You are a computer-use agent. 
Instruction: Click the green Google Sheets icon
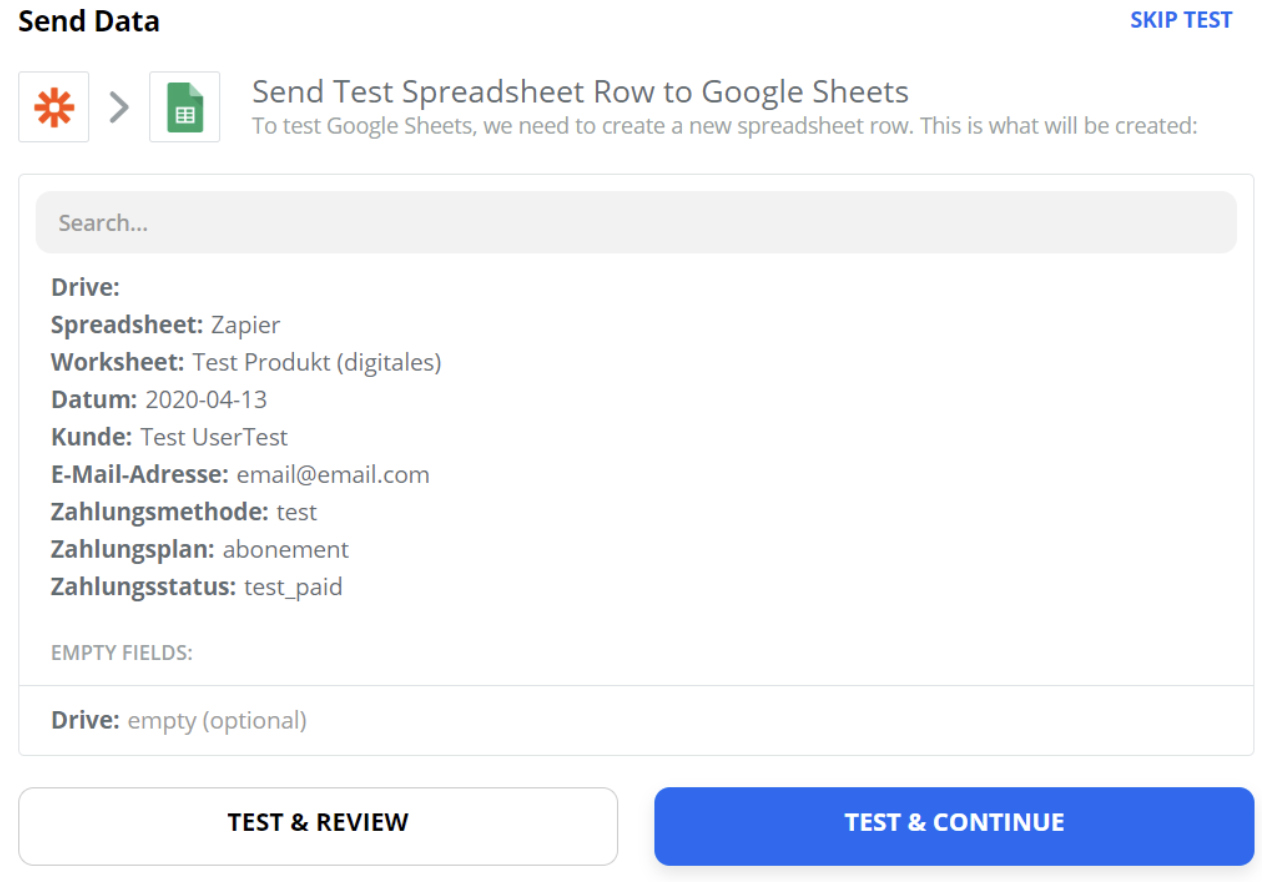pyautogui.click(x=184, y=107)
